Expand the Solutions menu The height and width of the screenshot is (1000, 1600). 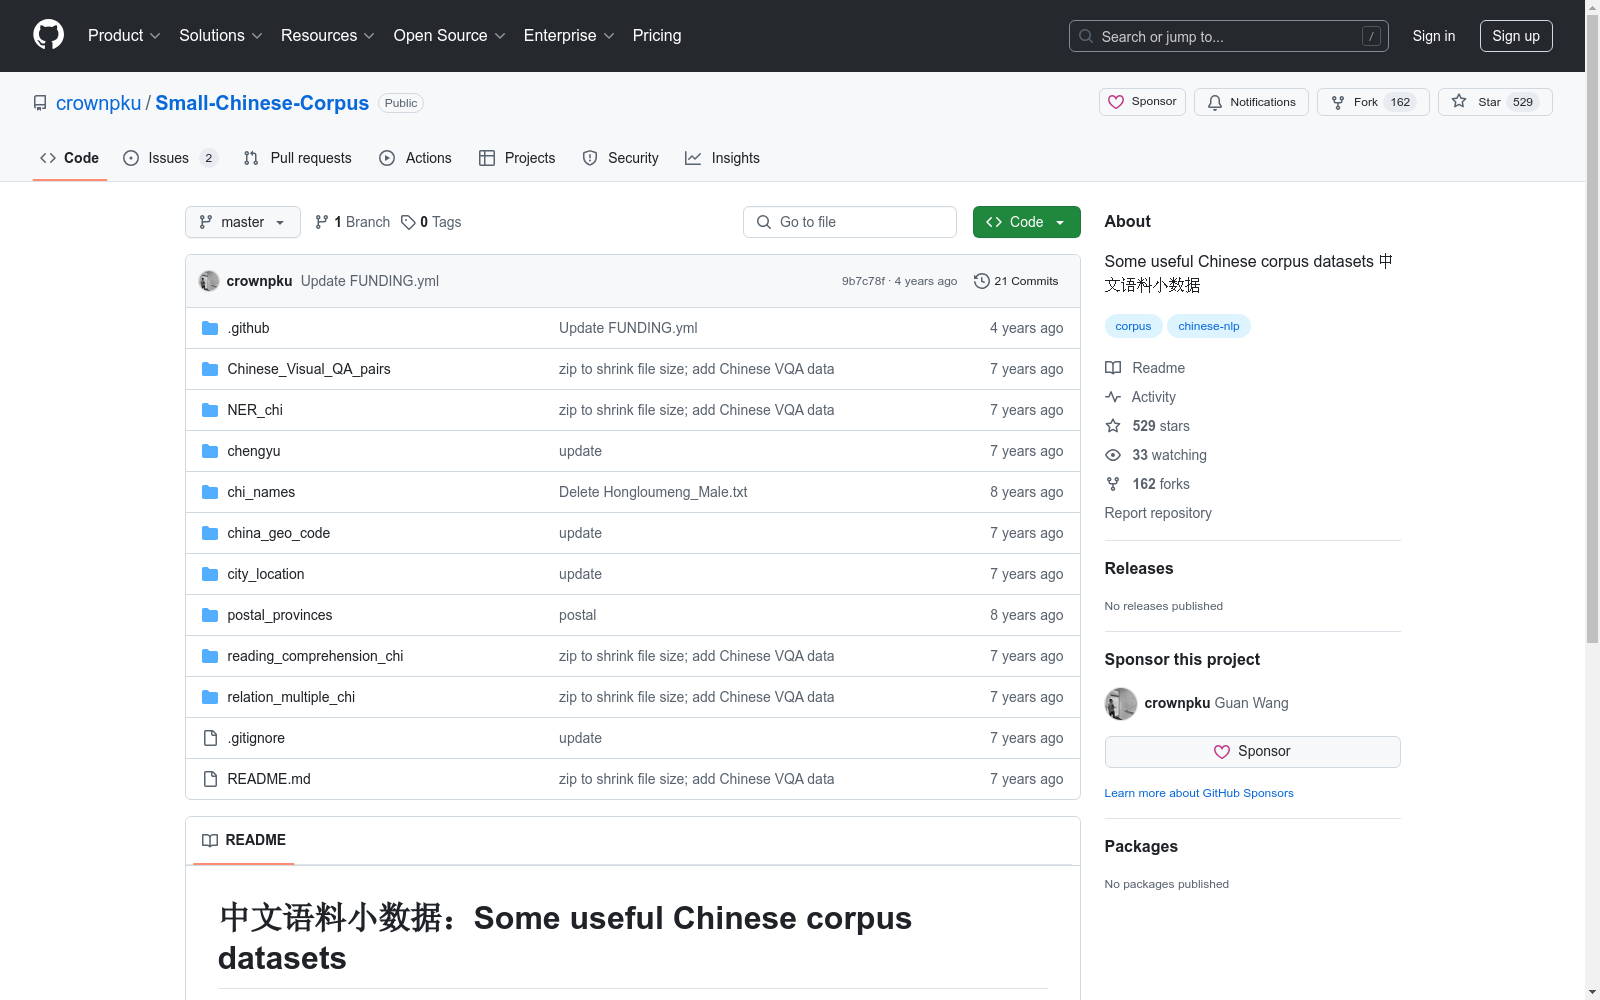[x=220, y=35]
